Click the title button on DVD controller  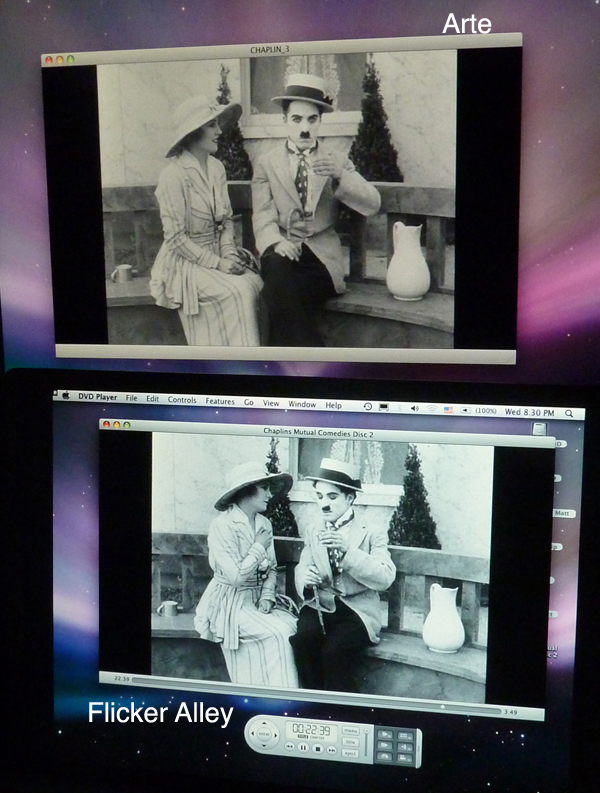[351, 742]
